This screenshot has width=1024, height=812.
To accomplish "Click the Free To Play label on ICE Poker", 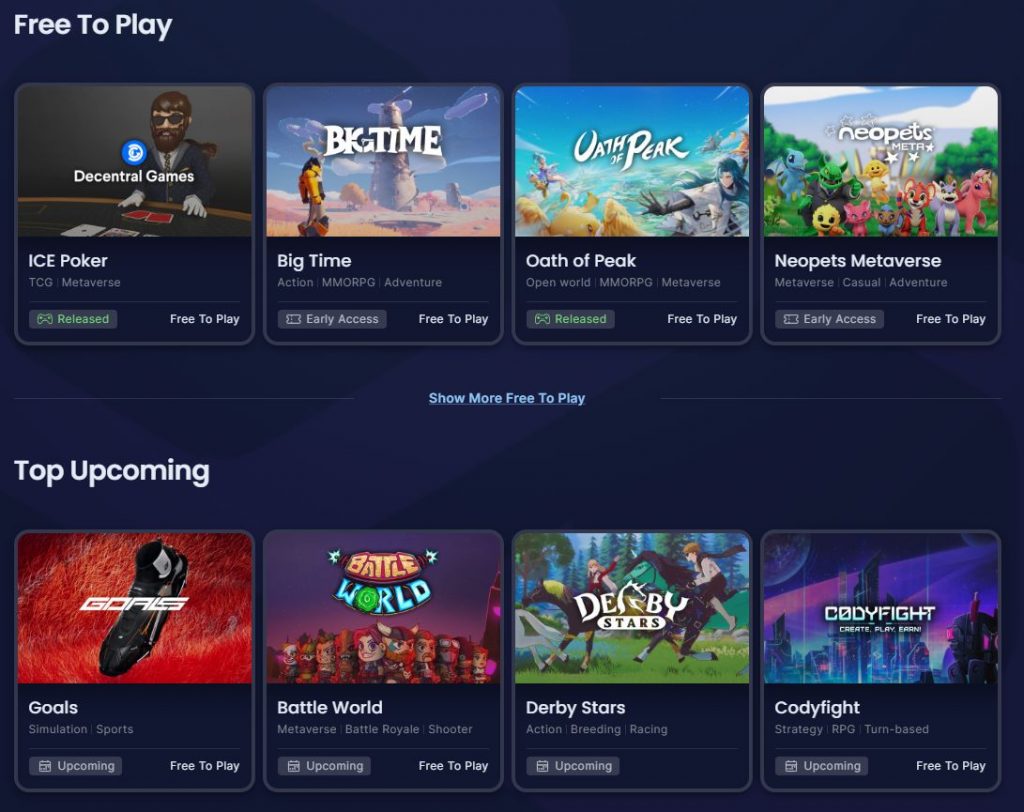I will click(204, 319).
